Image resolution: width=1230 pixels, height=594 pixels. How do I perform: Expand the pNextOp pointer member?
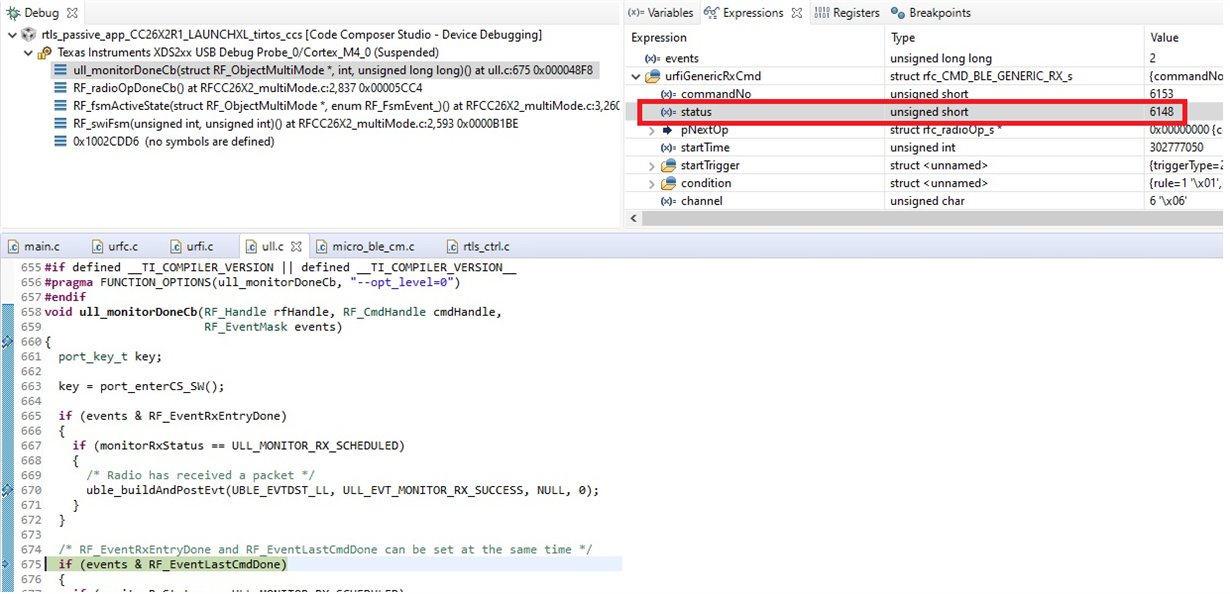pyautogui.click(x=652, y=130)
